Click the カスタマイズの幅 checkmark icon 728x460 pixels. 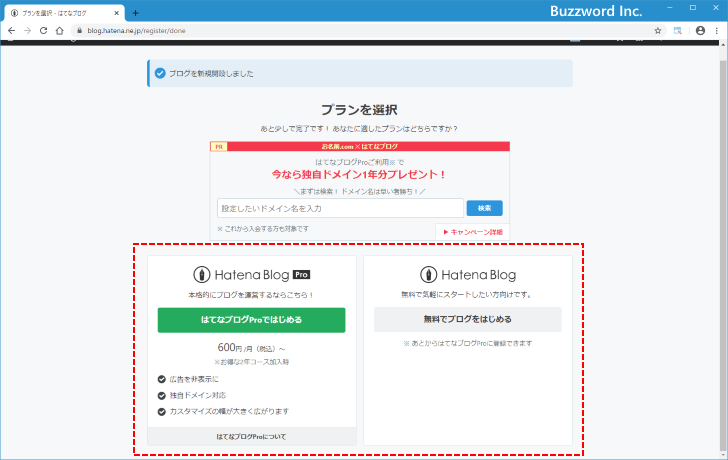(x=162, y=412)
